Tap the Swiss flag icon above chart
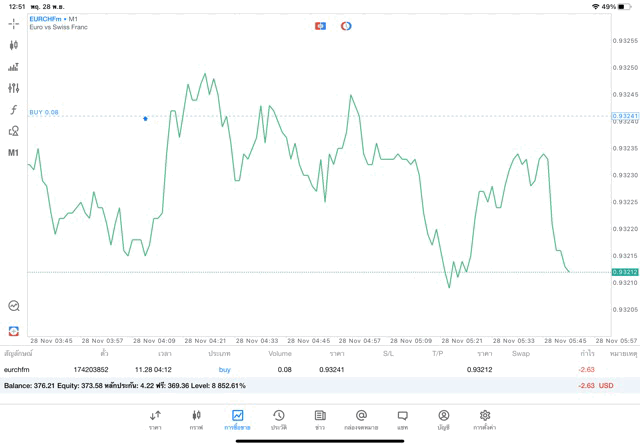This screenshot has height=447, width=640. coord(320,25)
